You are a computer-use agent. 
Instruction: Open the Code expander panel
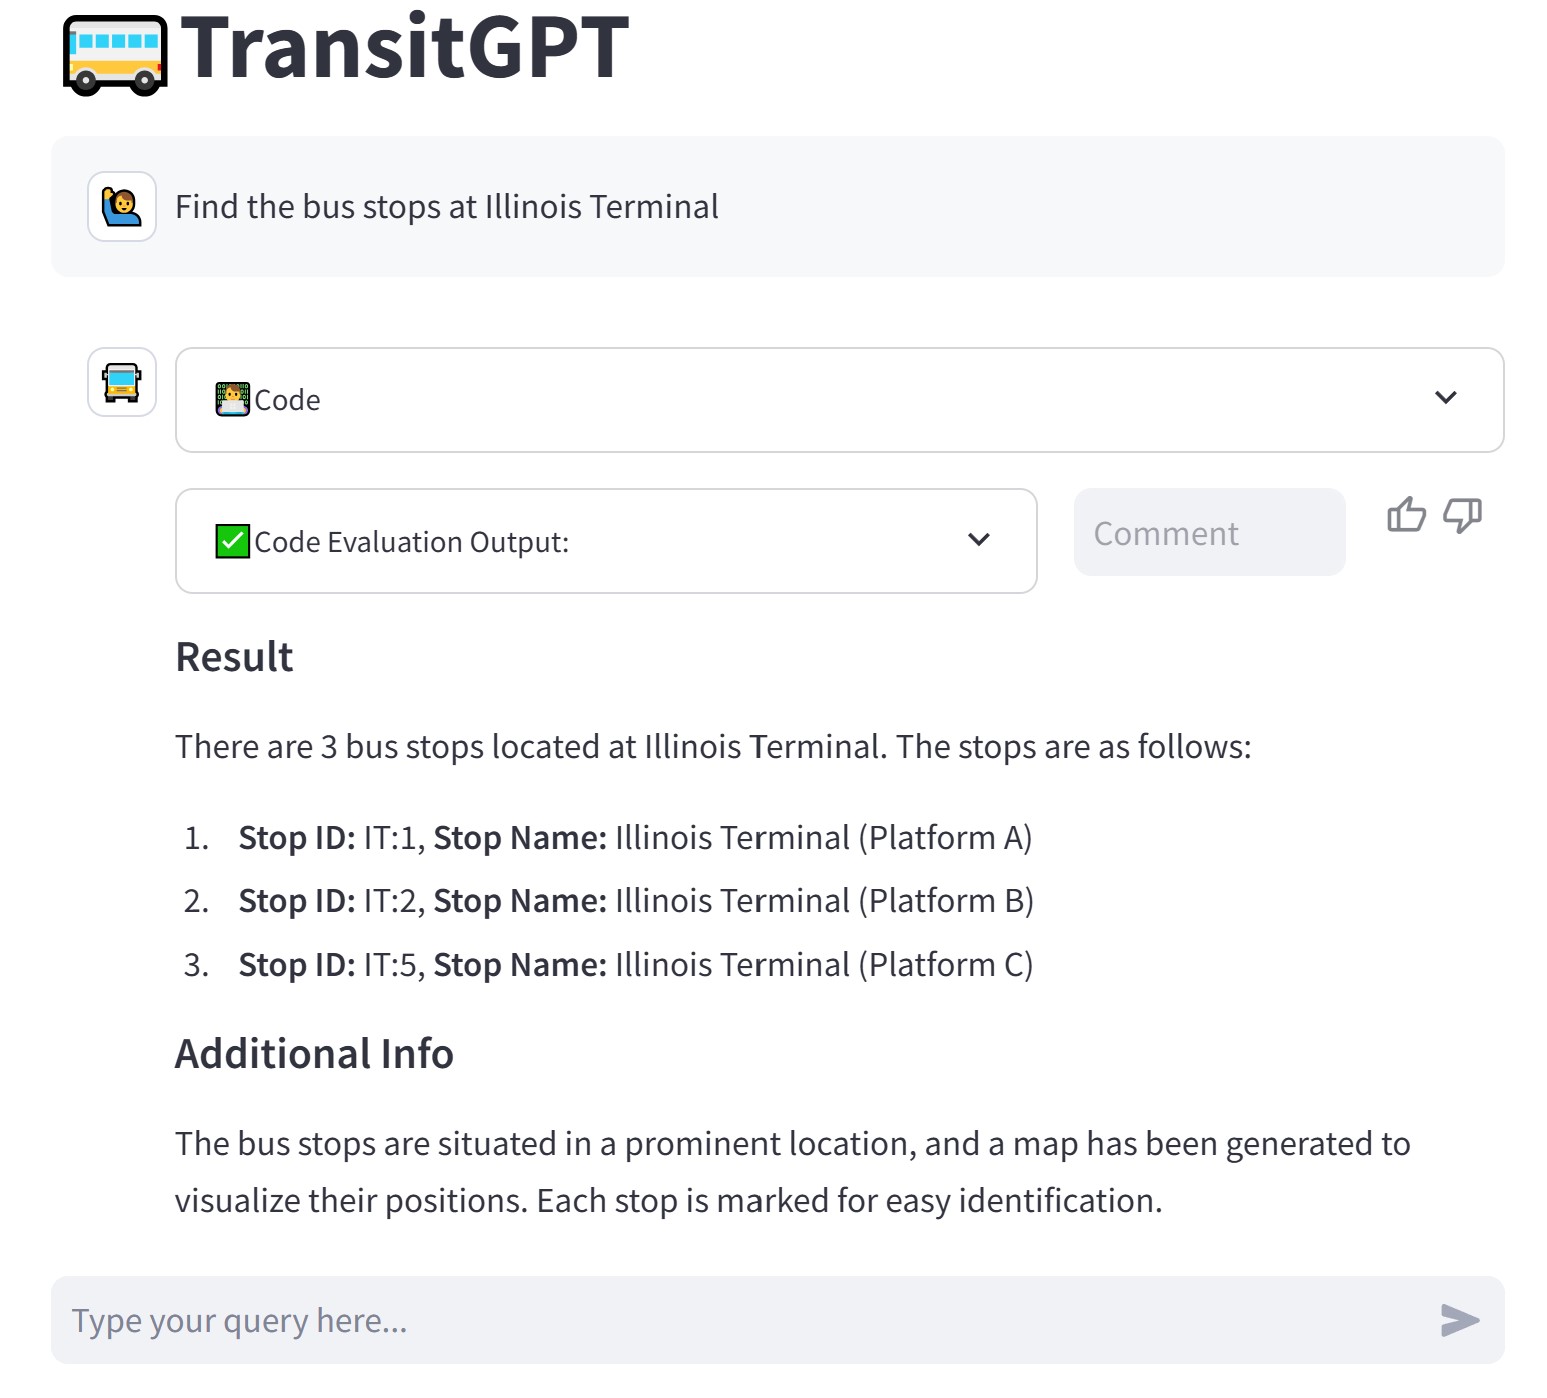pyautogui.click(x=840, y=400)
